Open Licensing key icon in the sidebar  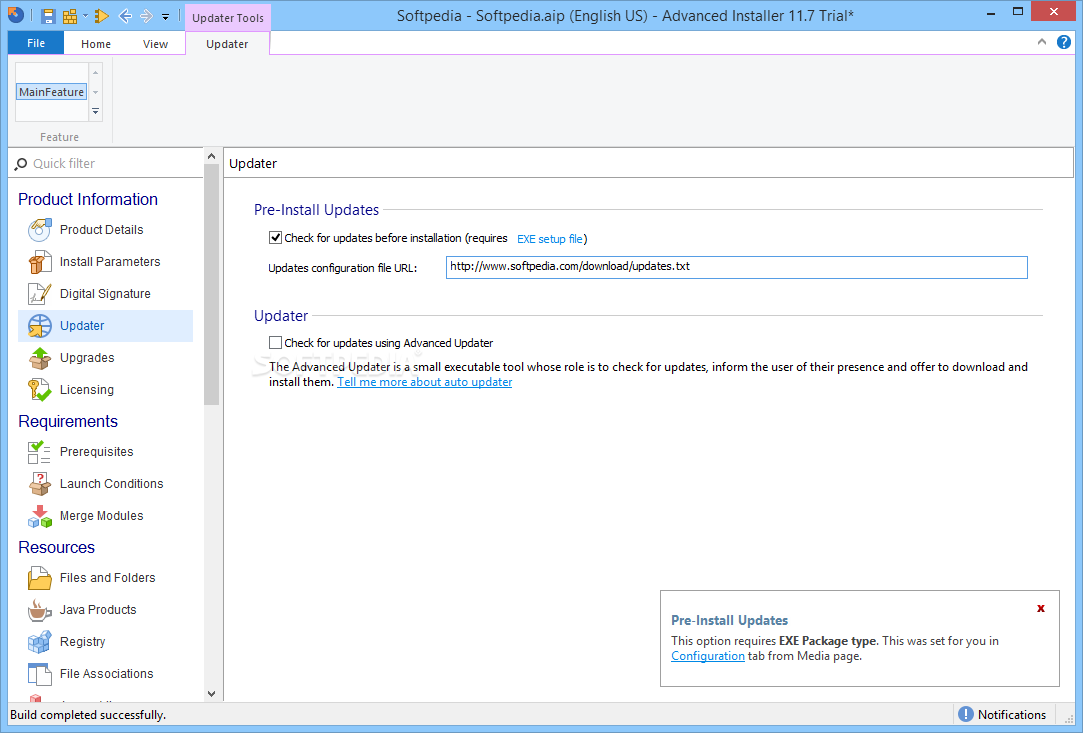39,390
